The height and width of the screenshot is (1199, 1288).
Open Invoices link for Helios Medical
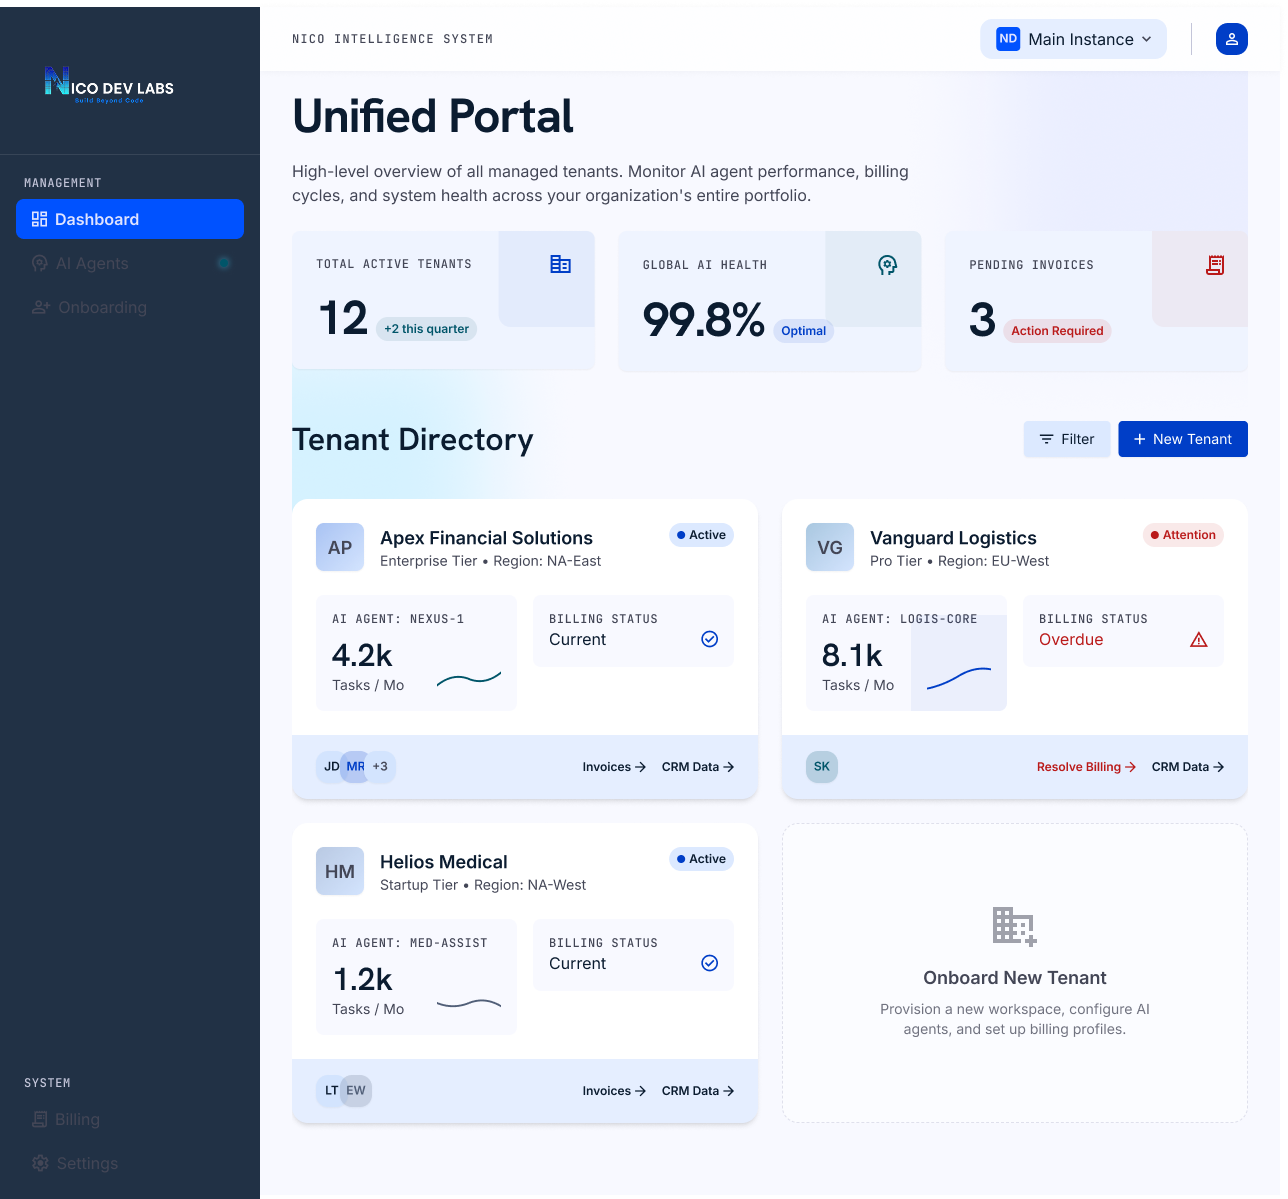coord(614,1091)
